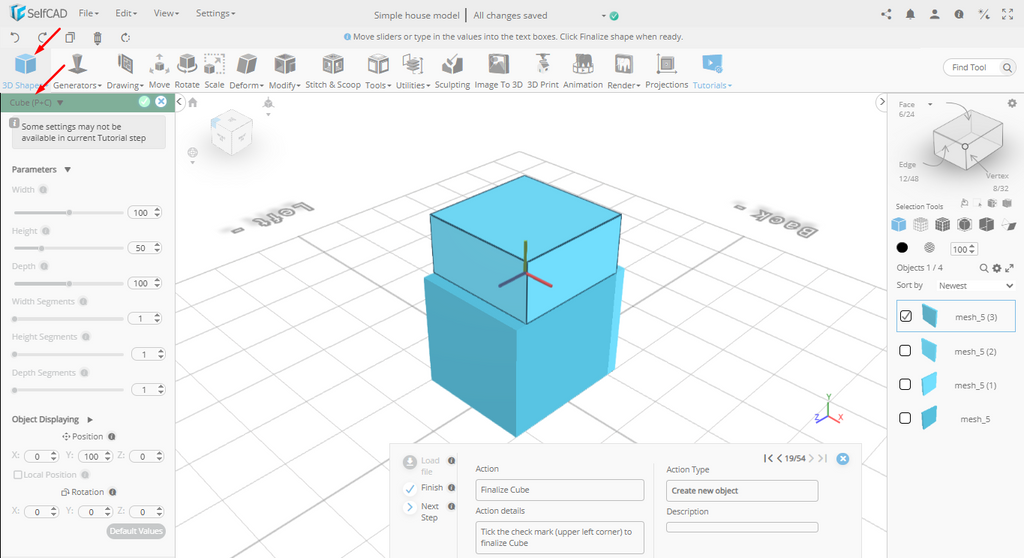Select the Scale tool
This screenshot has height=558, width=1024.
pos(214,71)
